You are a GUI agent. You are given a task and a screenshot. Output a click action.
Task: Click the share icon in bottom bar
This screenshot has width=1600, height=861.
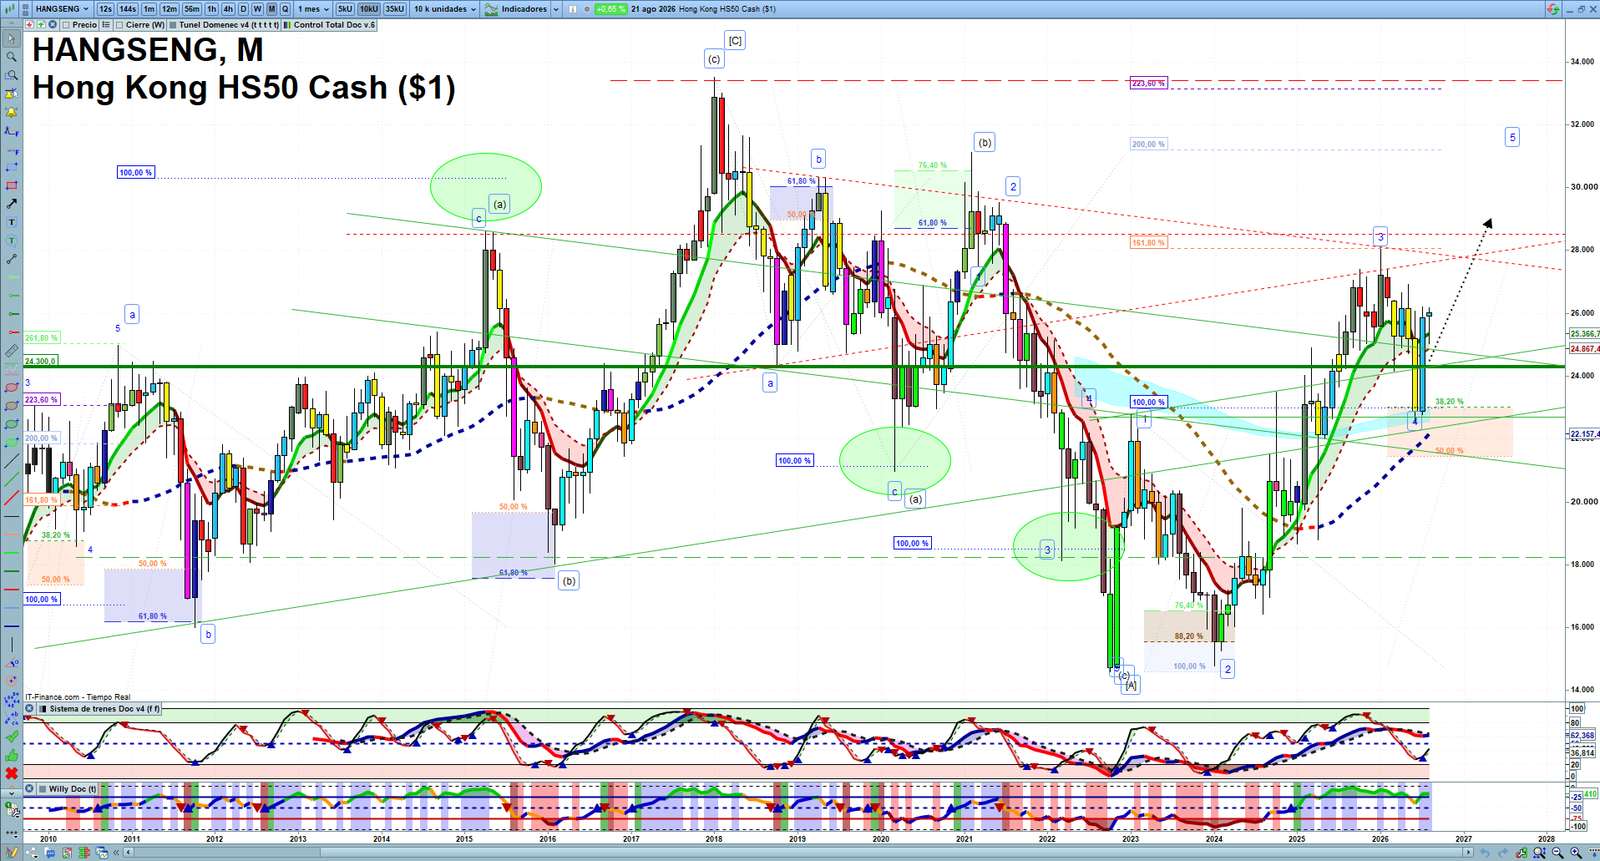31,852
